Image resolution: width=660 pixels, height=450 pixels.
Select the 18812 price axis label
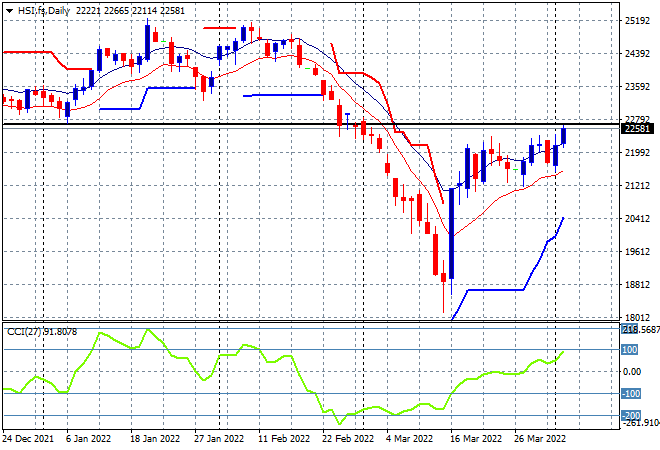[x=637, y=285]
